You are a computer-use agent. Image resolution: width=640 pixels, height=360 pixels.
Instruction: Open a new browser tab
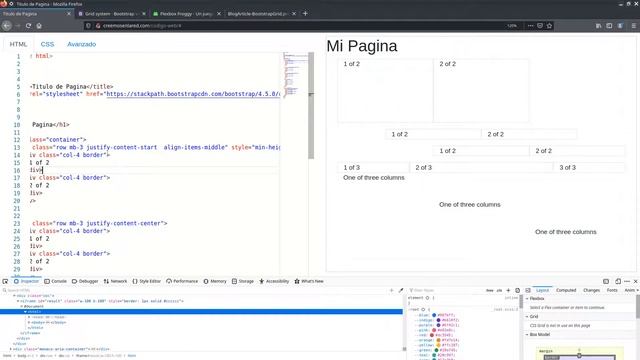[305, 13]
